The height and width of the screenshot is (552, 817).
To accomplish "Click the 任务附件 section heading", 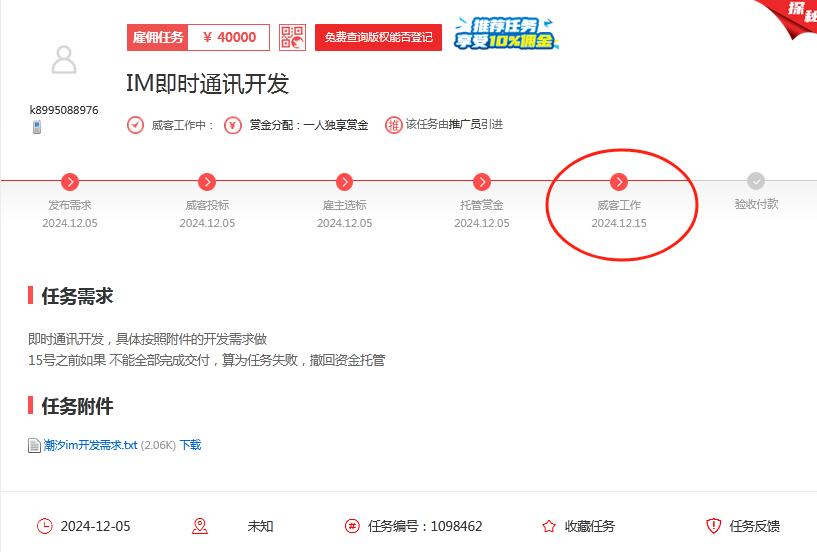I will point(77,406).
